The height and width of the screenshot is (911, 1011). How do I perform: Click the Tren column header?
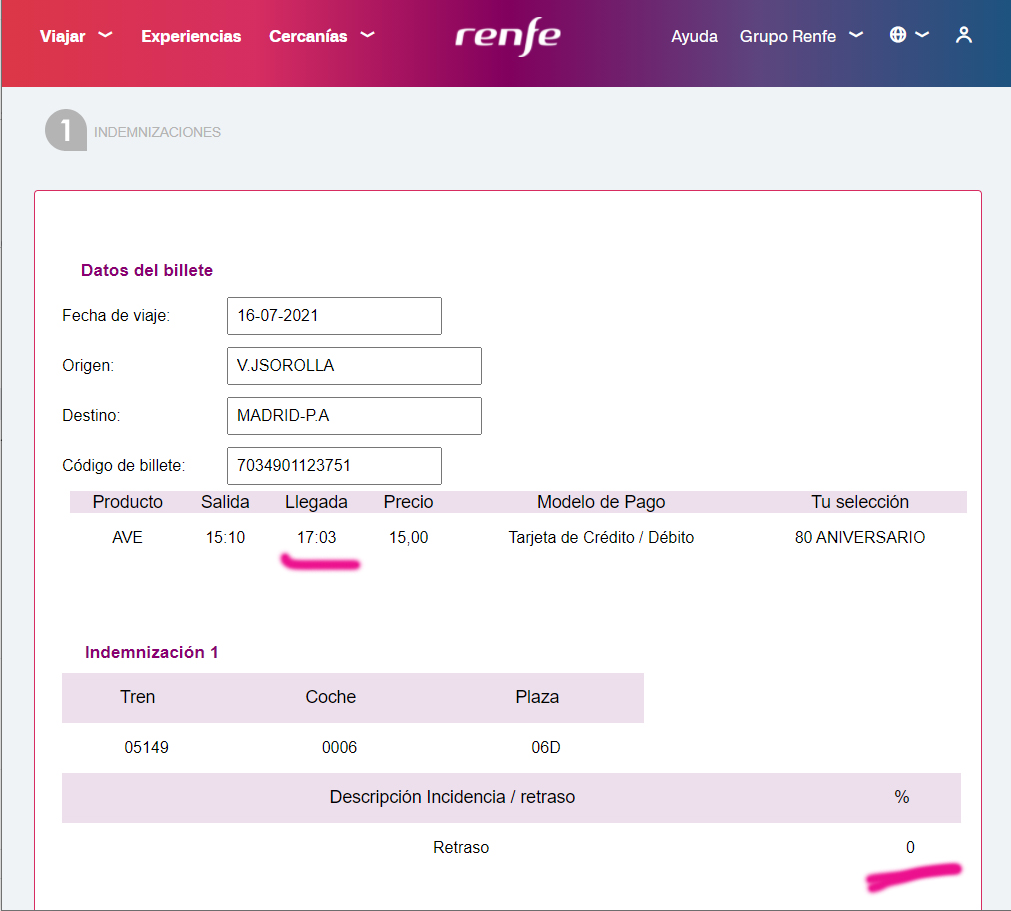(137, 697)
